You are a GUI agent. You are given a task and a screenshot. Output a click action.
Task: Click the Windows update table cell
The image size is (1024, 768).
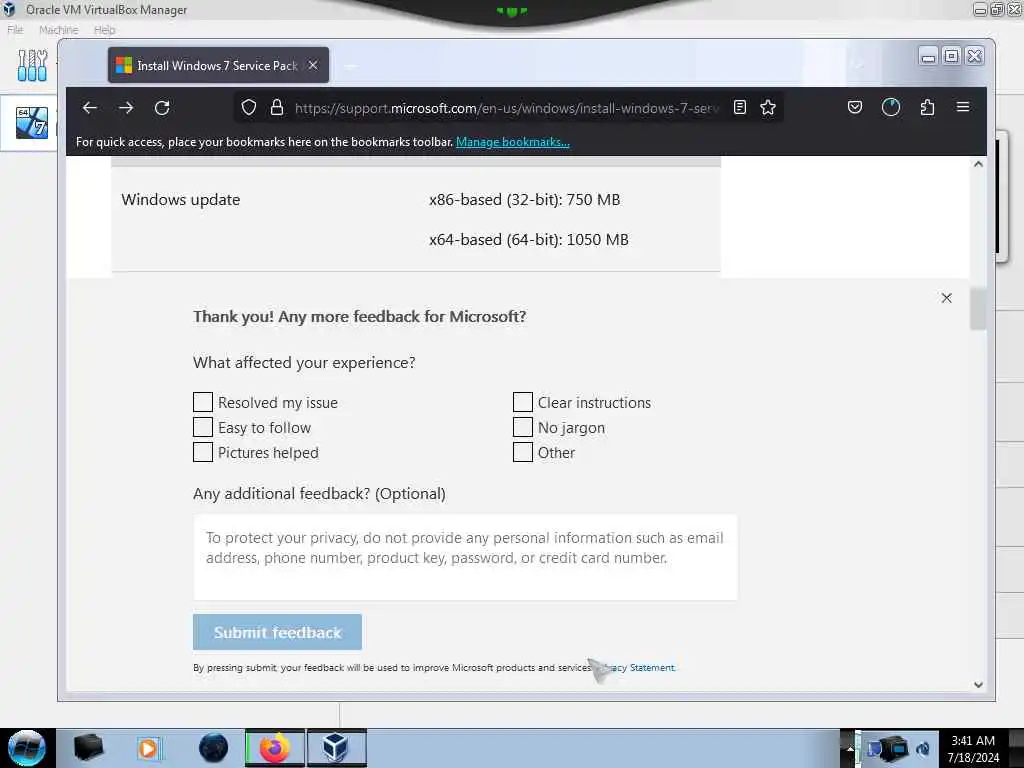(181, 200)
